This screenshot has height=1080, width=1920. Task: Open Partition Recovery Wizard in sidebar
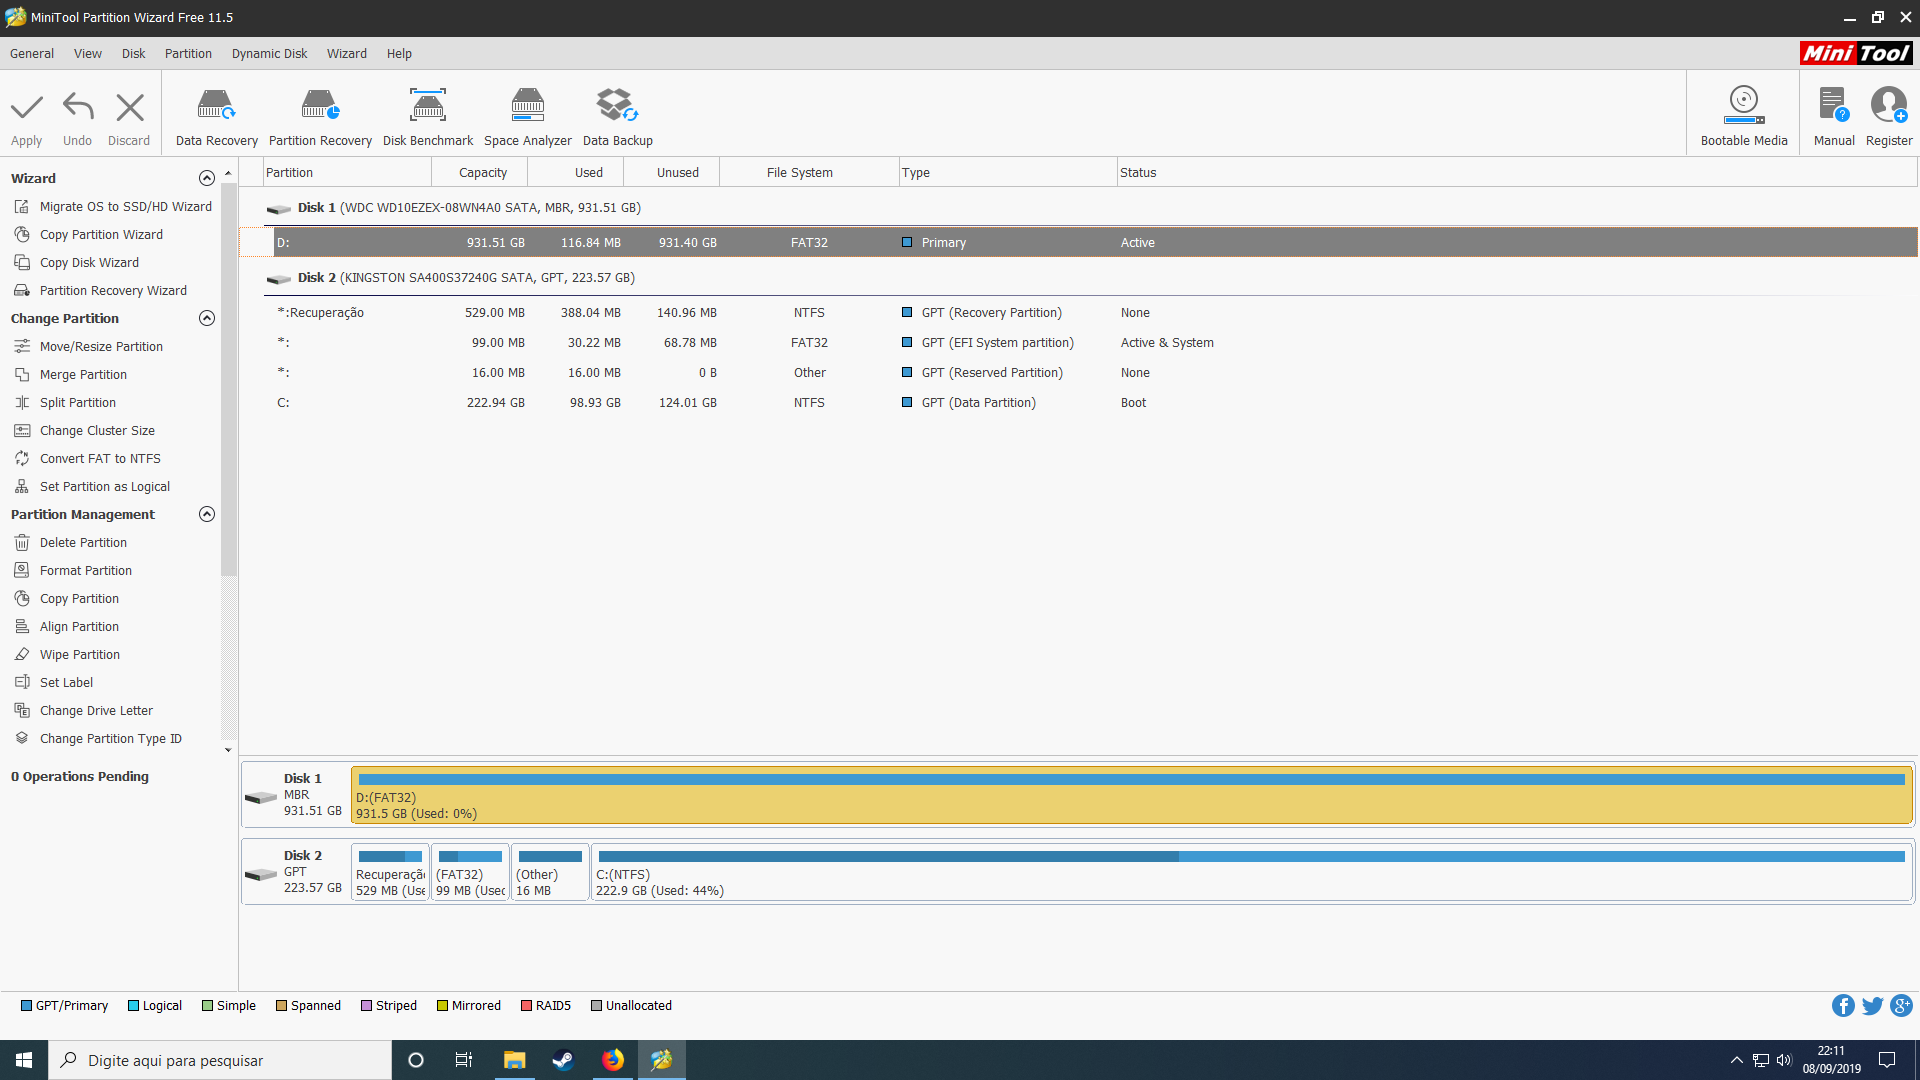101,291
